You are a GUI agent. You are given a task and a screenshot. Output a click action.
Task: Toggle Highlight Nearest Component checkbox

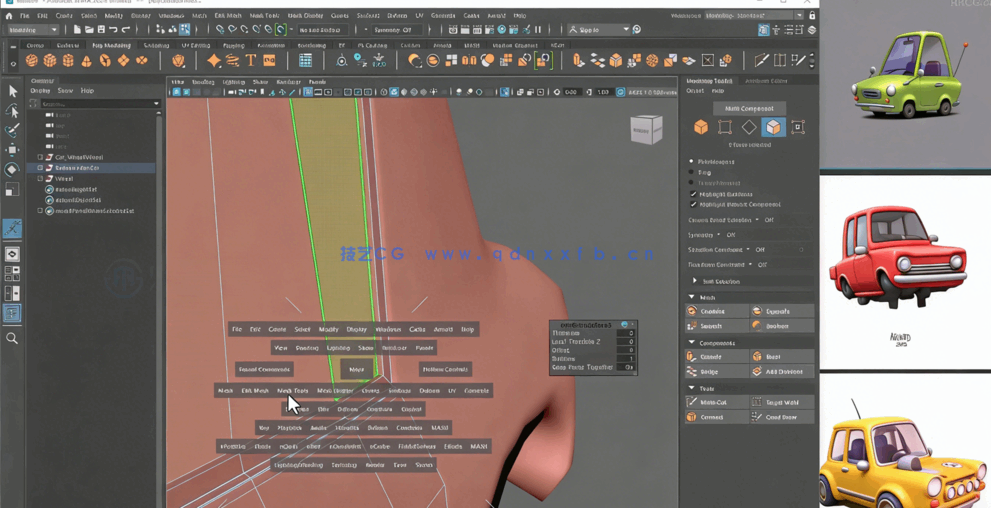point(693,204)
